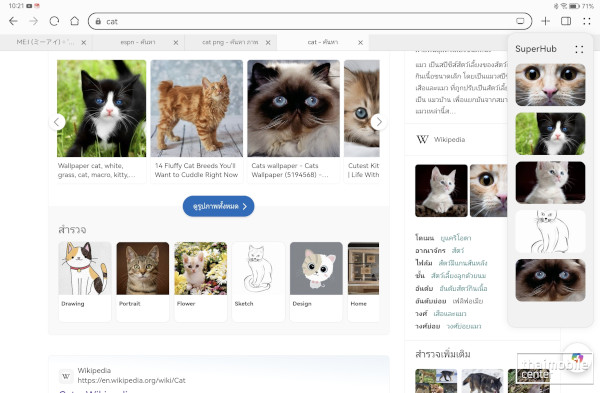Open the Wikipedia link in knowledge panel
The height and width of the screenshot is (393, 600).
[x=449, y=140]
